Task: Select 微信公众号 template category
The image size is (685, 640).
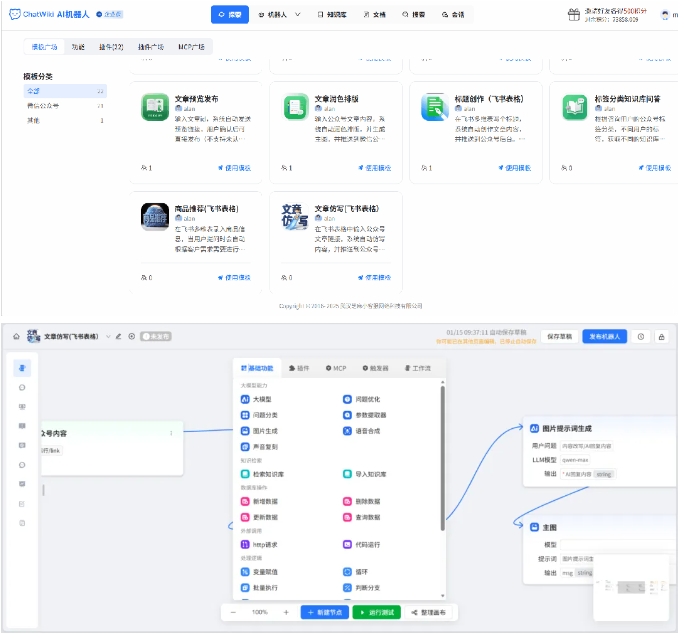Action: (x=66, y=107)
